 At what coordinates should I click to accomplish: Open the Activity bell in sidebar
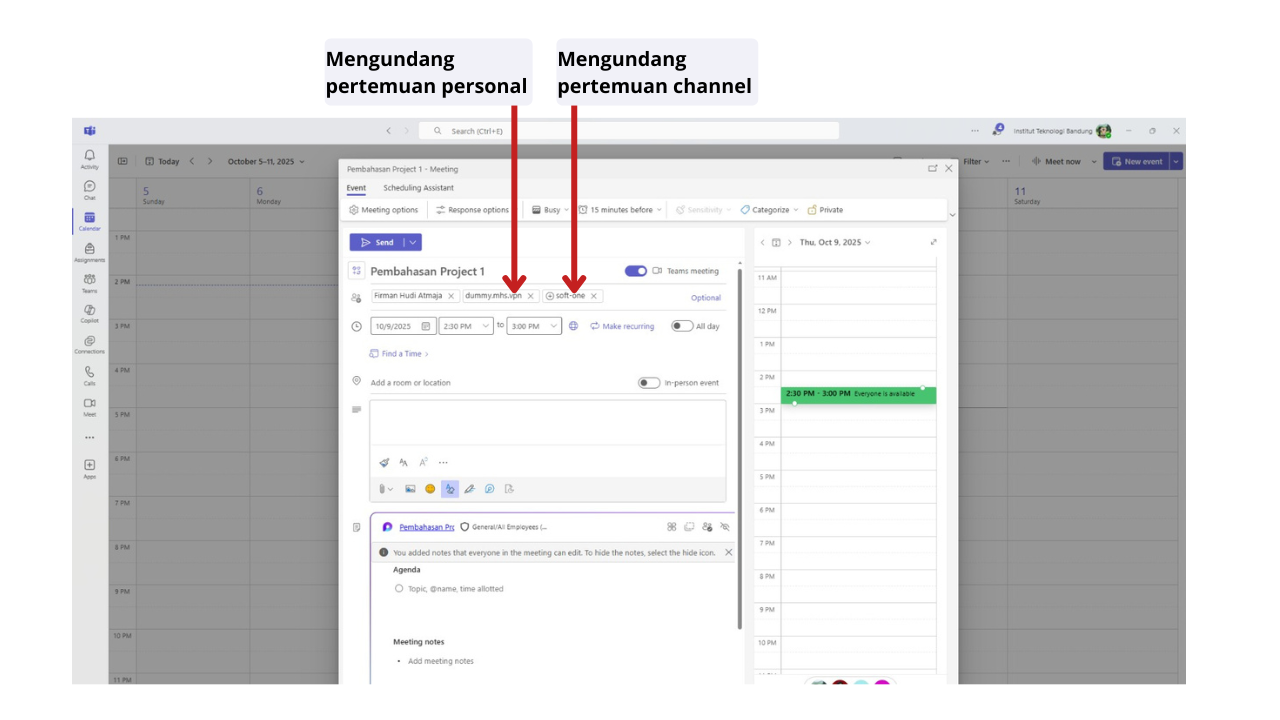point(90,158)
